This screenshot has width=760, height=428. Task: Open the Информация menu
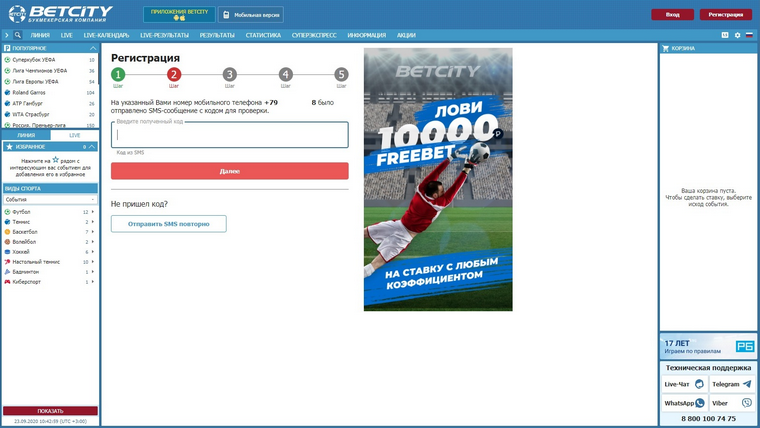(366, 35)
